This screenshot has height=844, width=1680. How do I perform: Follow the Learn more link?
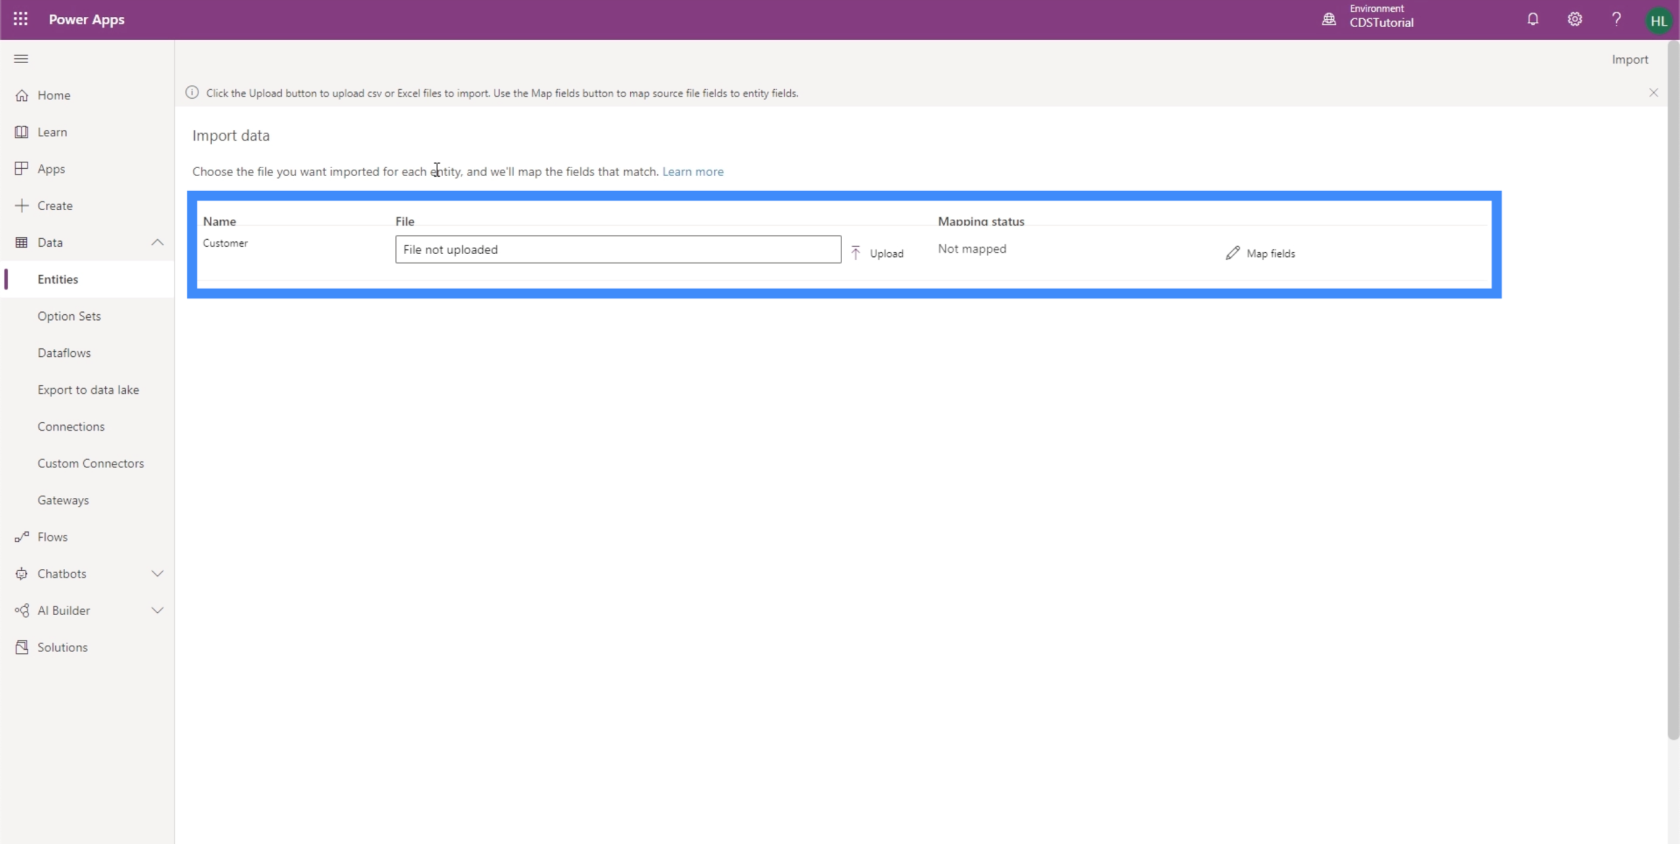(x=693, y=172)
